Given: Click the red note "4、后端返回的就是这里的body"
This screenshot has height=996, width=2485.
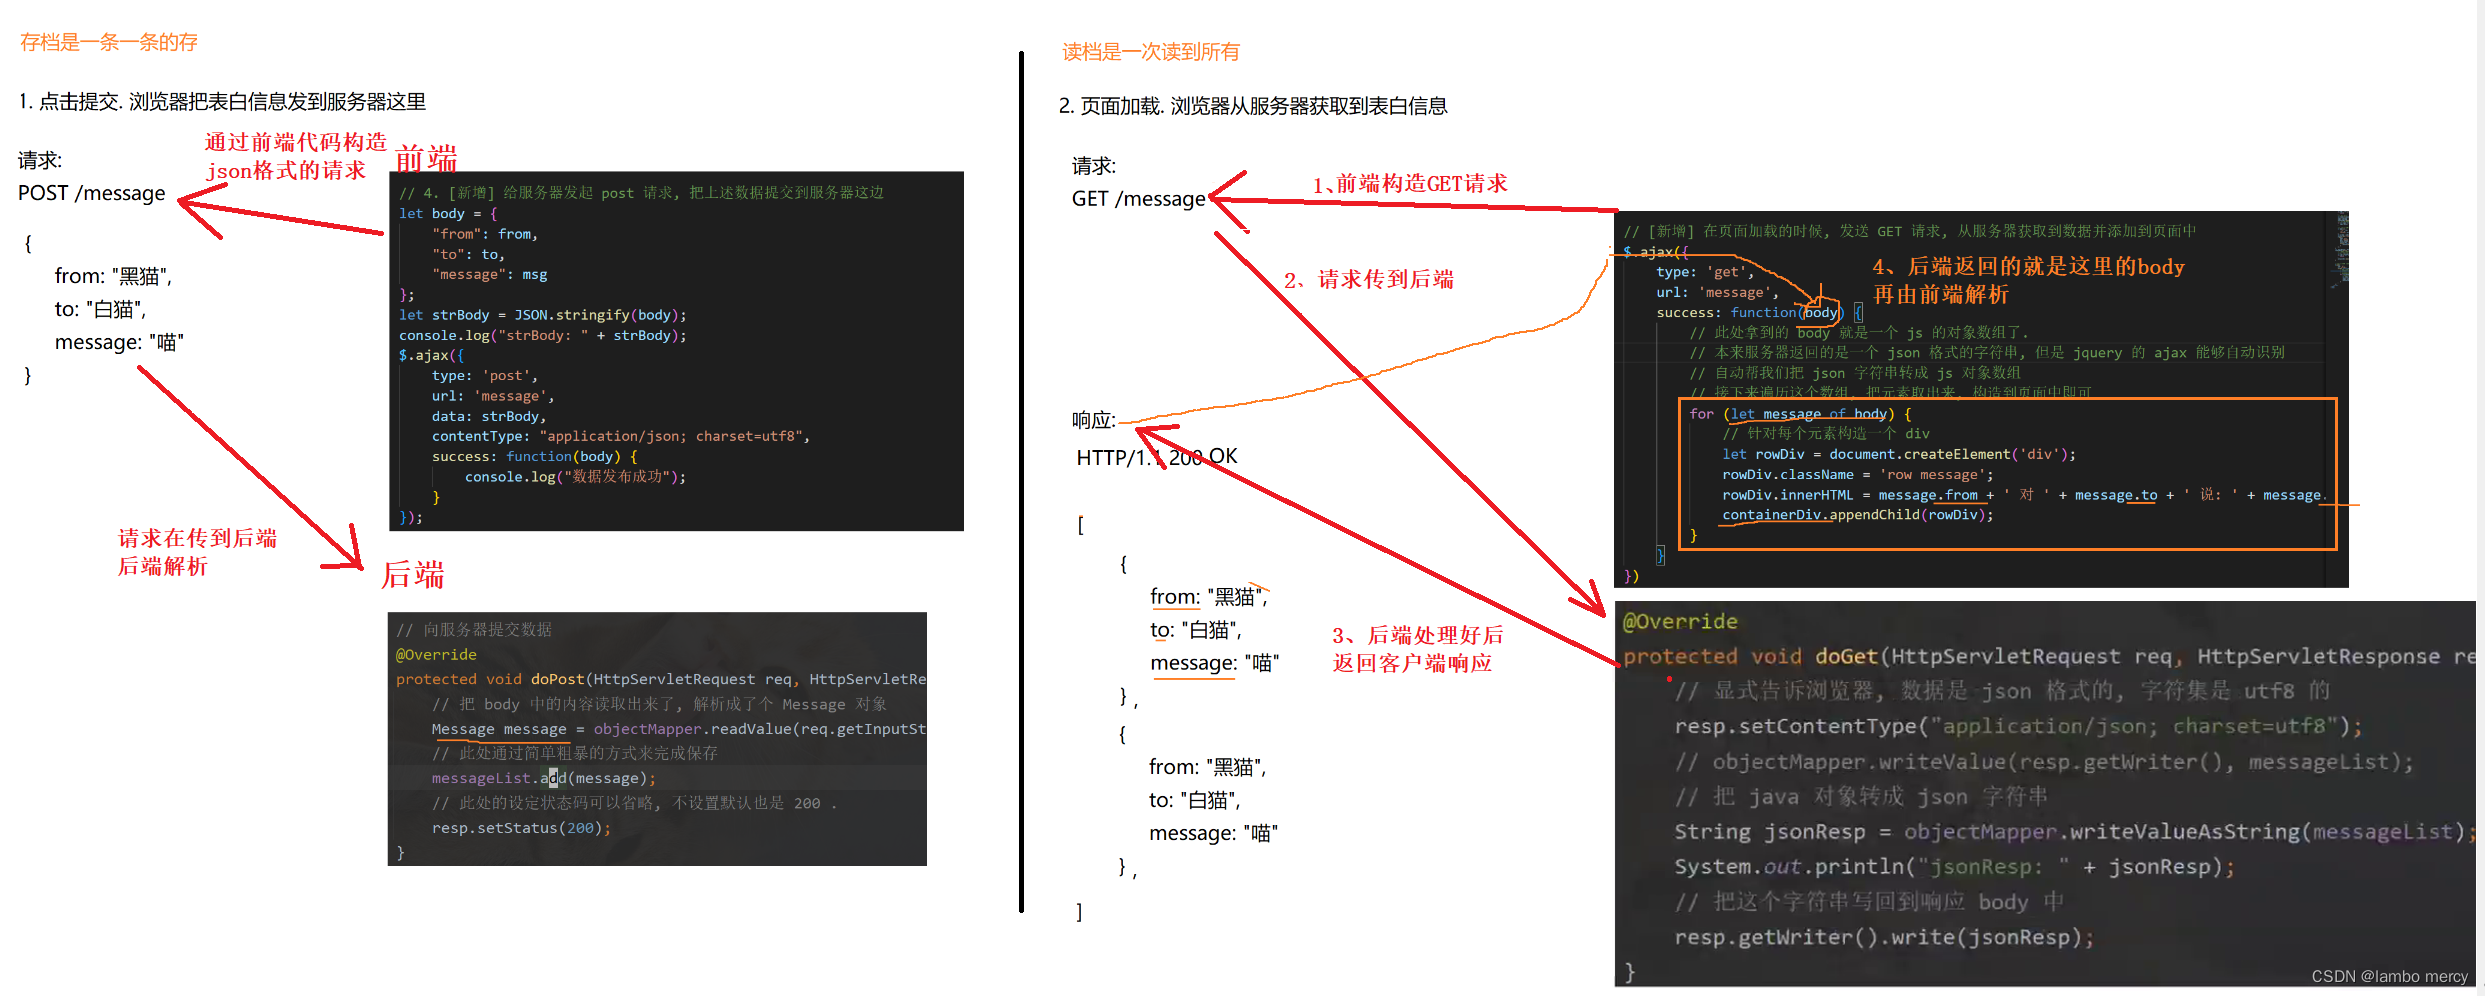Looking at the screenshot, I should pos(2028,267).
